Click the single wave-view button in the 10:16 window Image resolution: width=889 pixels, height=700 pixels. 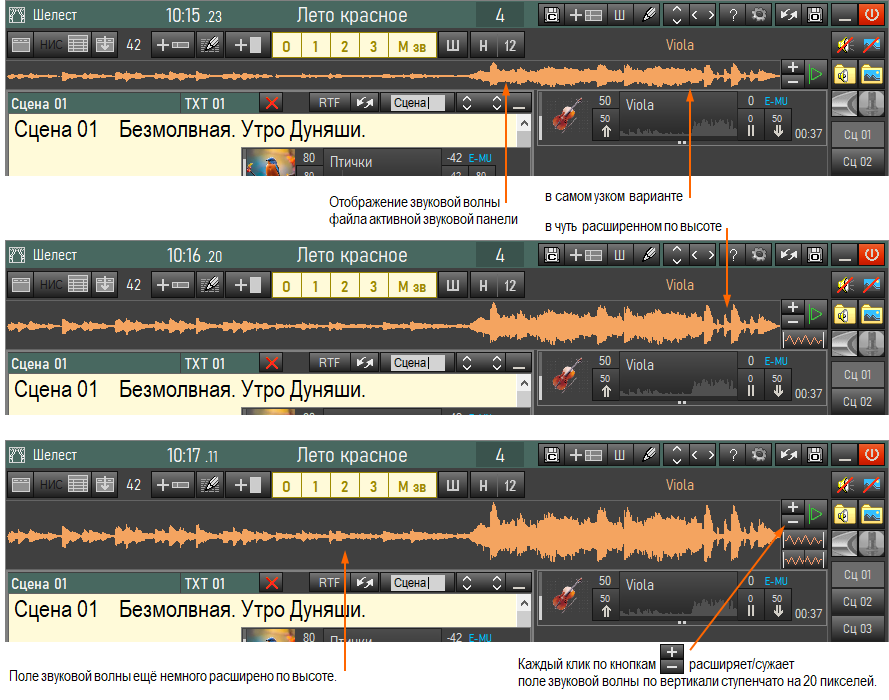point(803,340)
